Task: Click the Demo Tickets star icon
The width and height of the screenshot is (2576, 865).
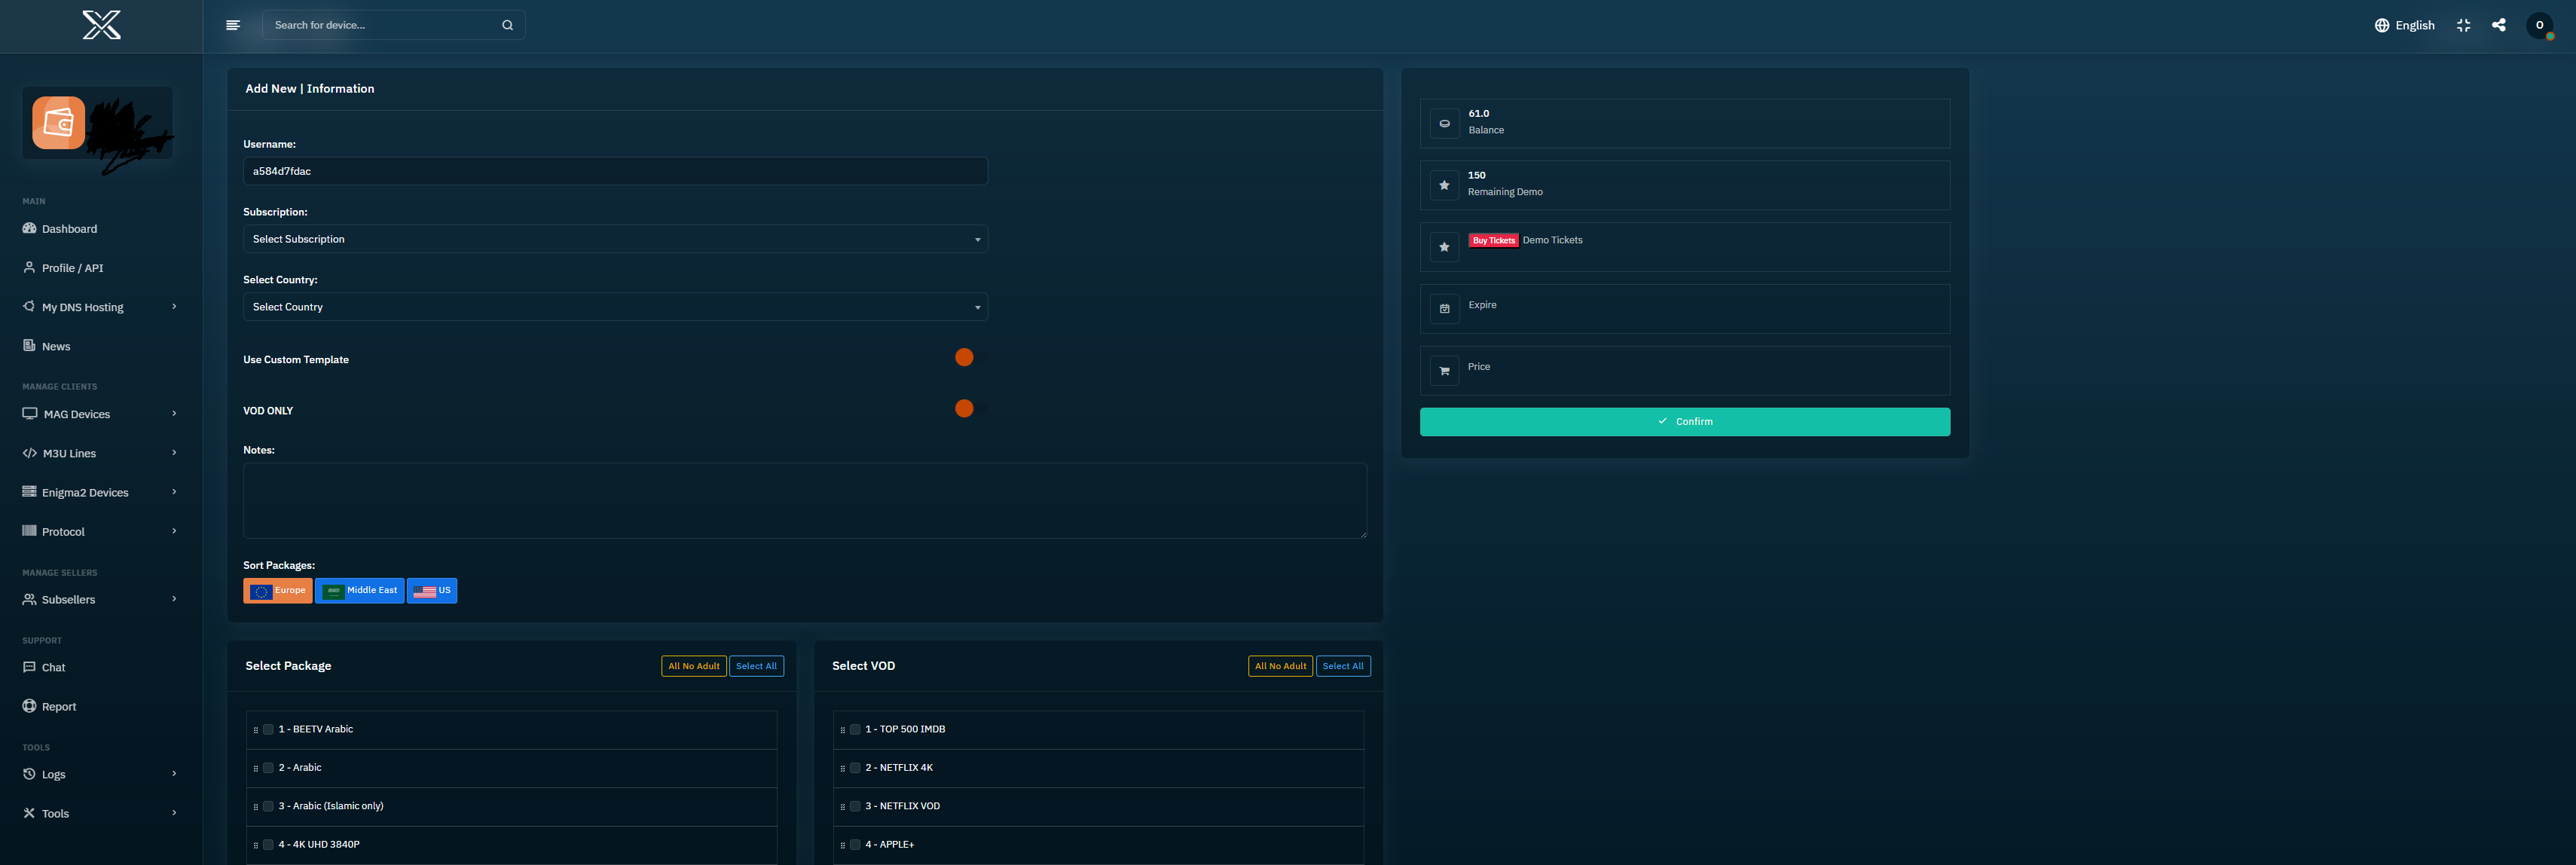Action: (x=1444, y=247)
